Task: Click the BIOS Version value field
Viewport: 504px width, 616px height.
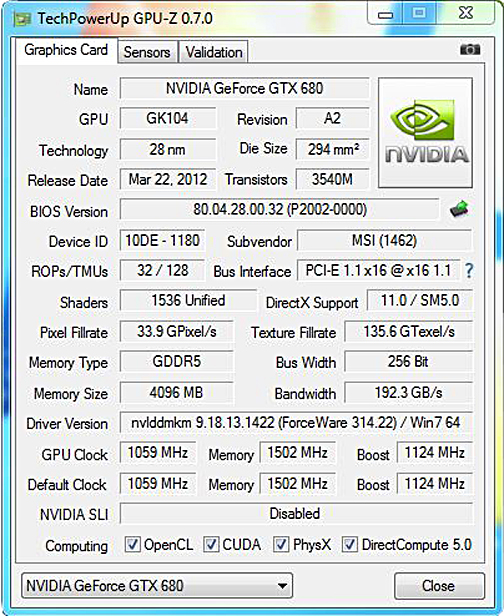Action: coord(280,209)
